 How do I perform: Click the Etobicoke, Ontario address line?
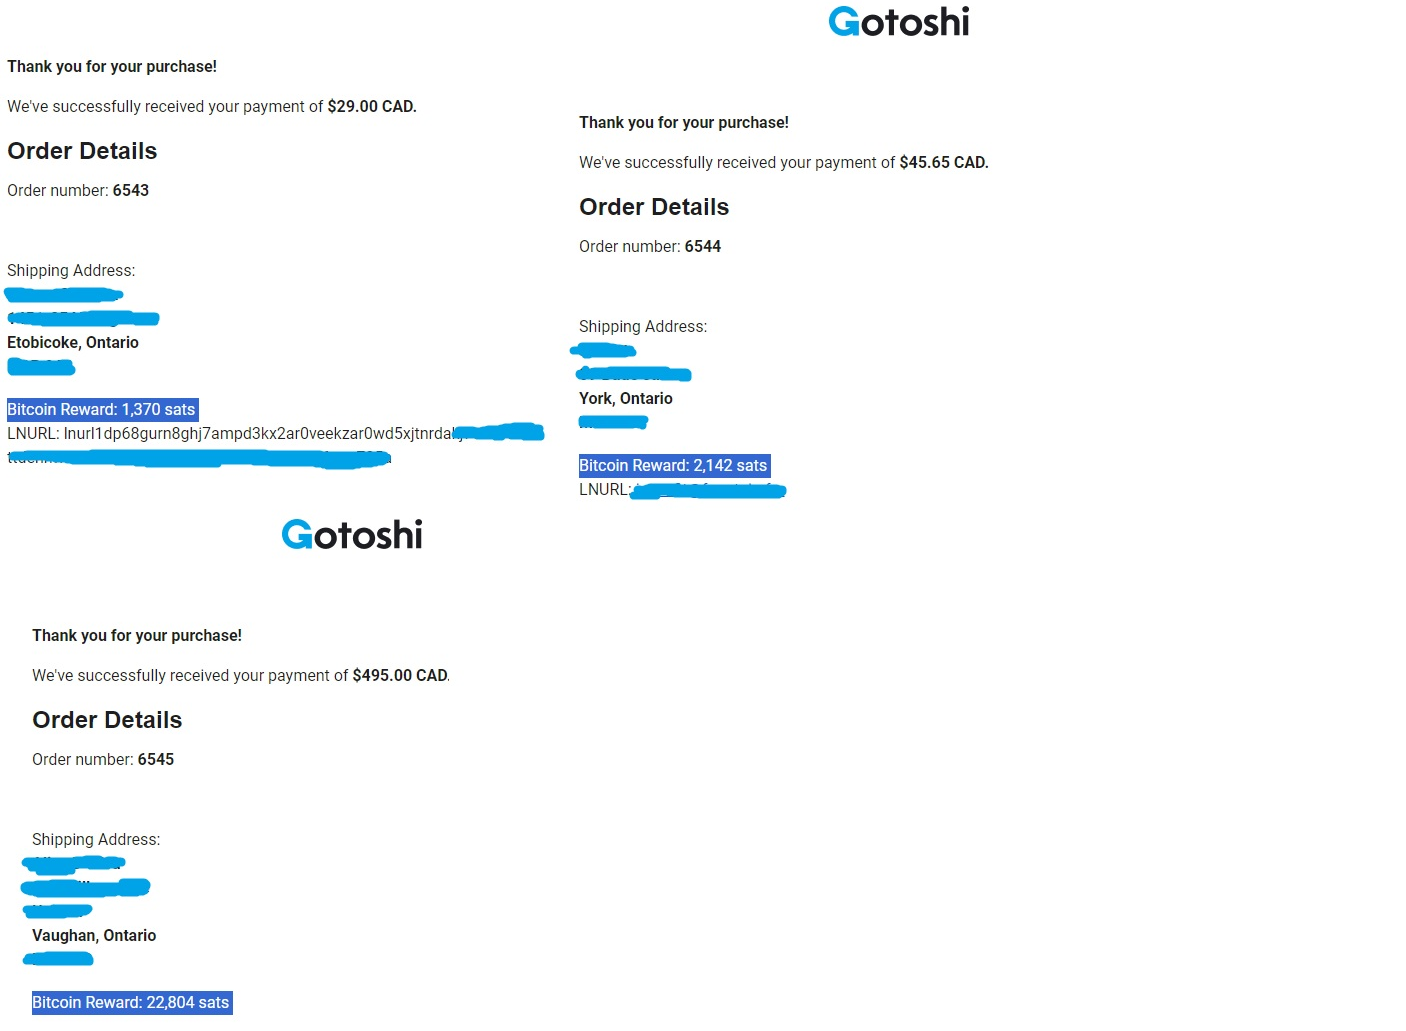73,343
